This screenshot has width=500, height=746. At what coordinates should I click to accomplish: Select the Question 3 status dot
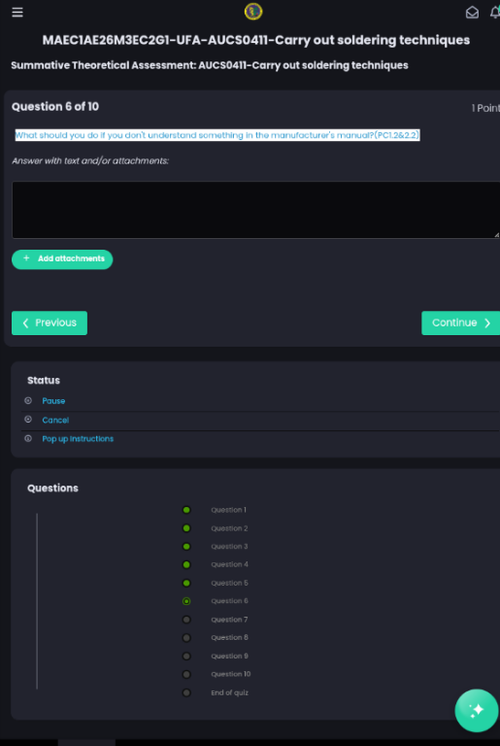point(186,547)
